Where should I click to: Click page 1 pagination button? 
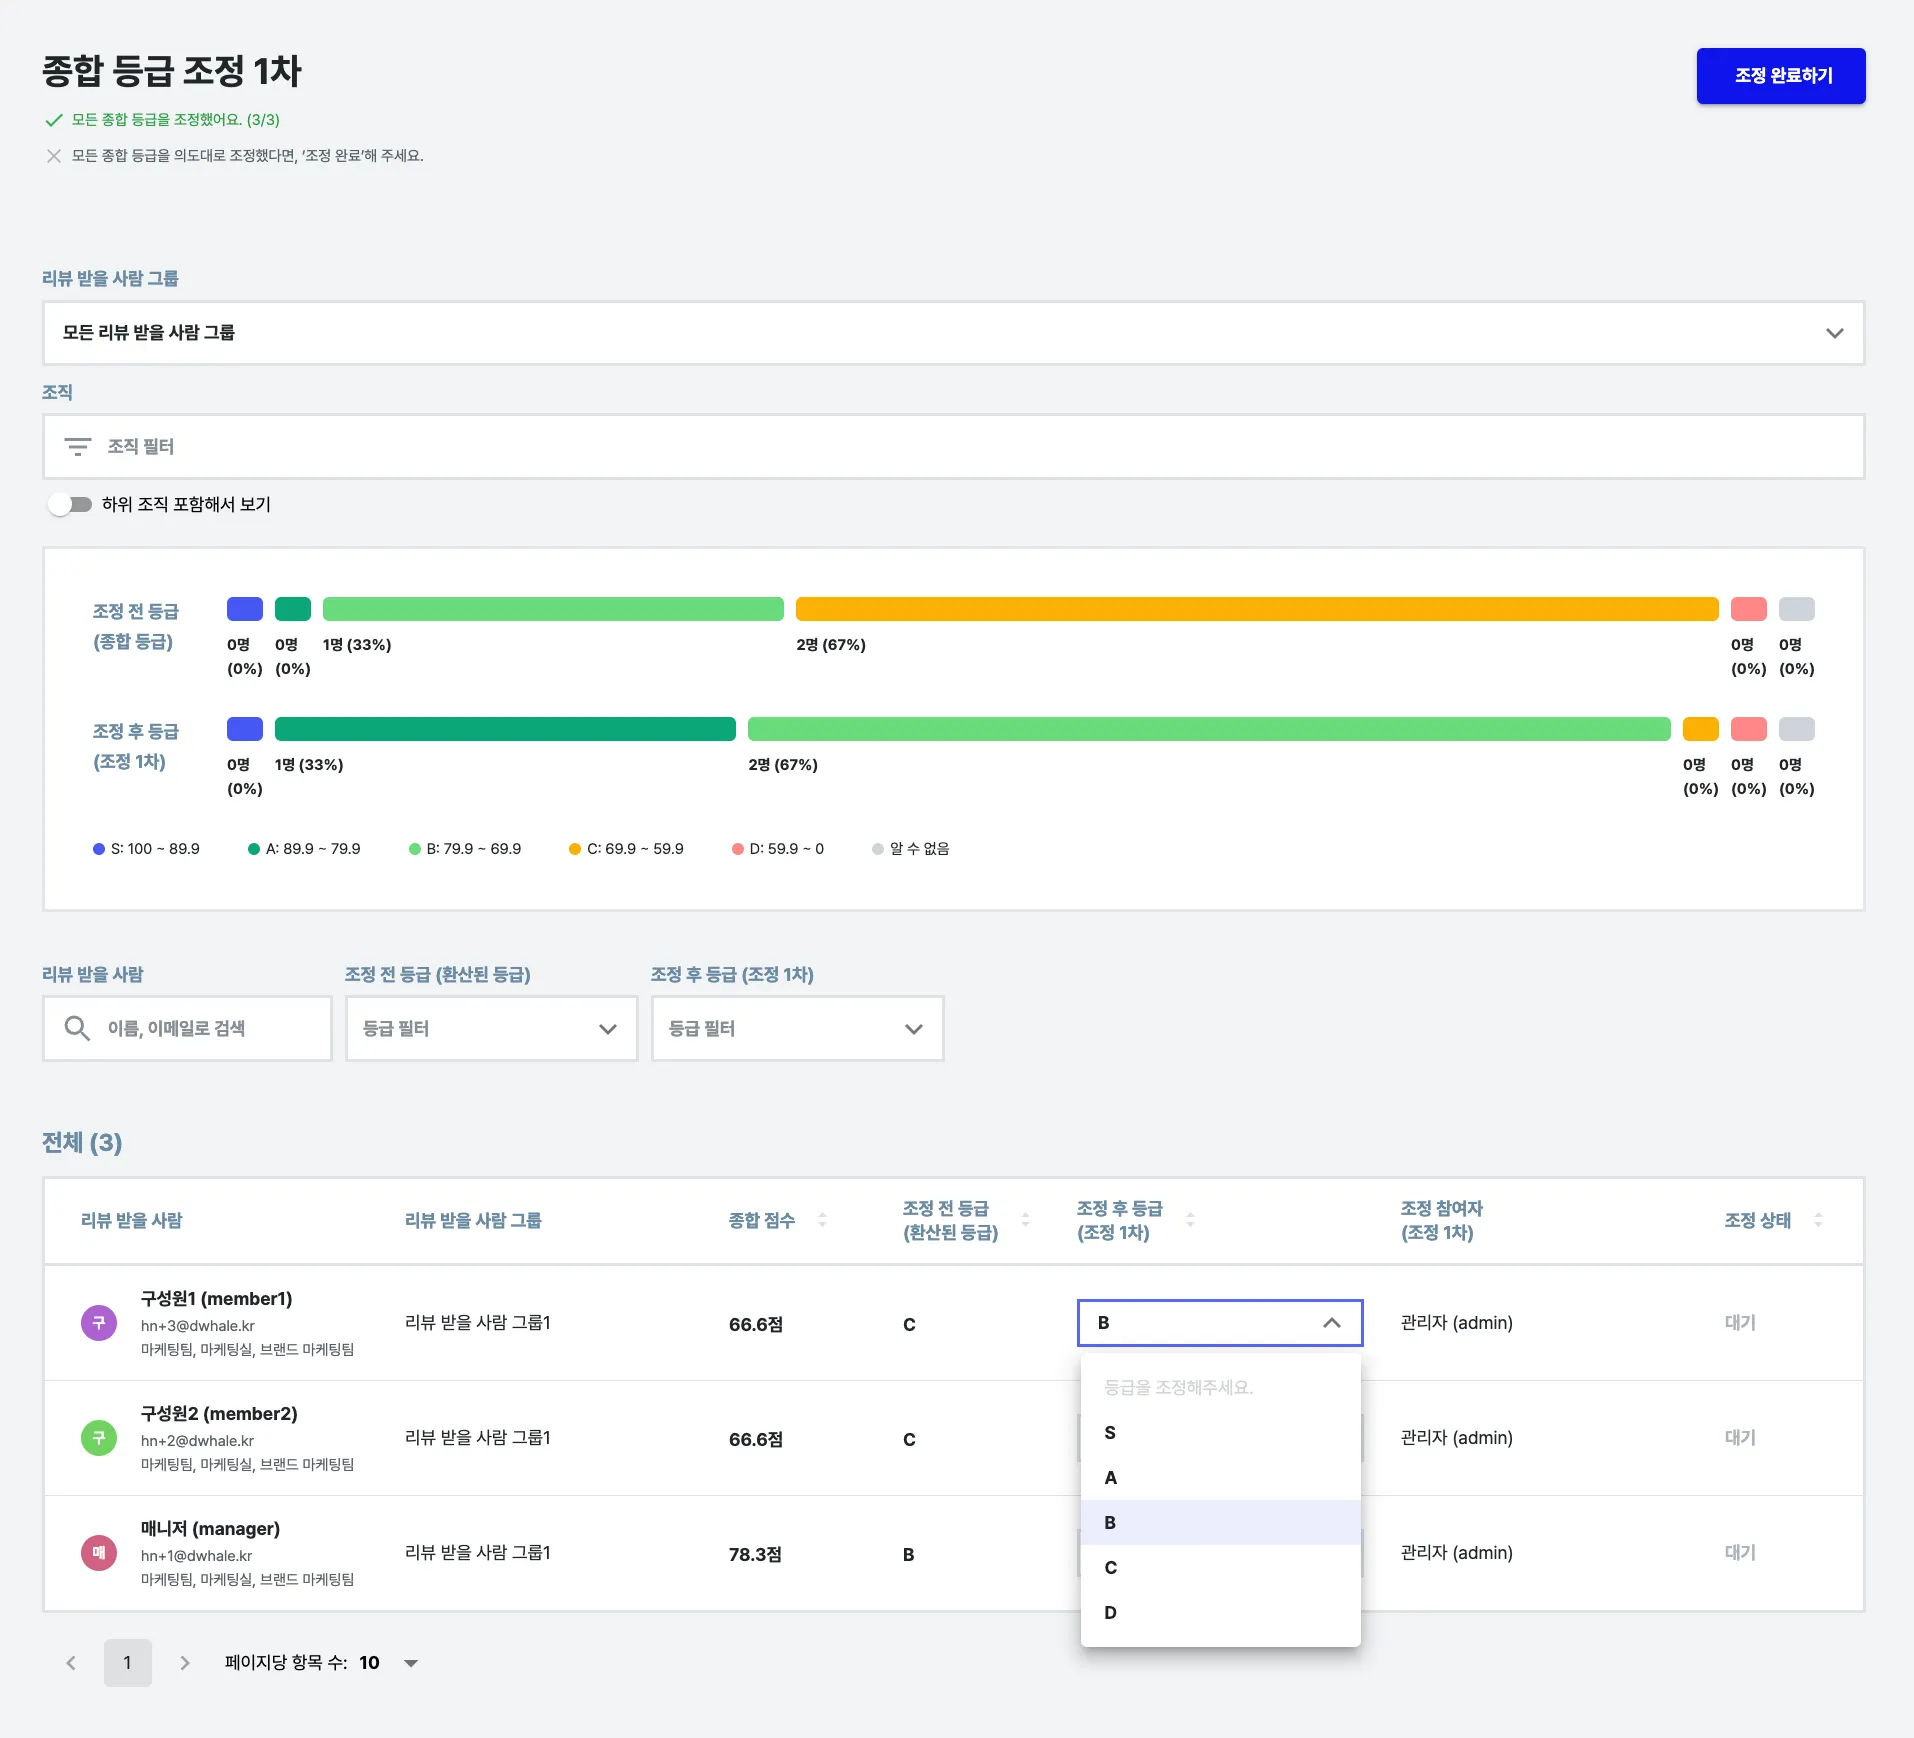128,1663
